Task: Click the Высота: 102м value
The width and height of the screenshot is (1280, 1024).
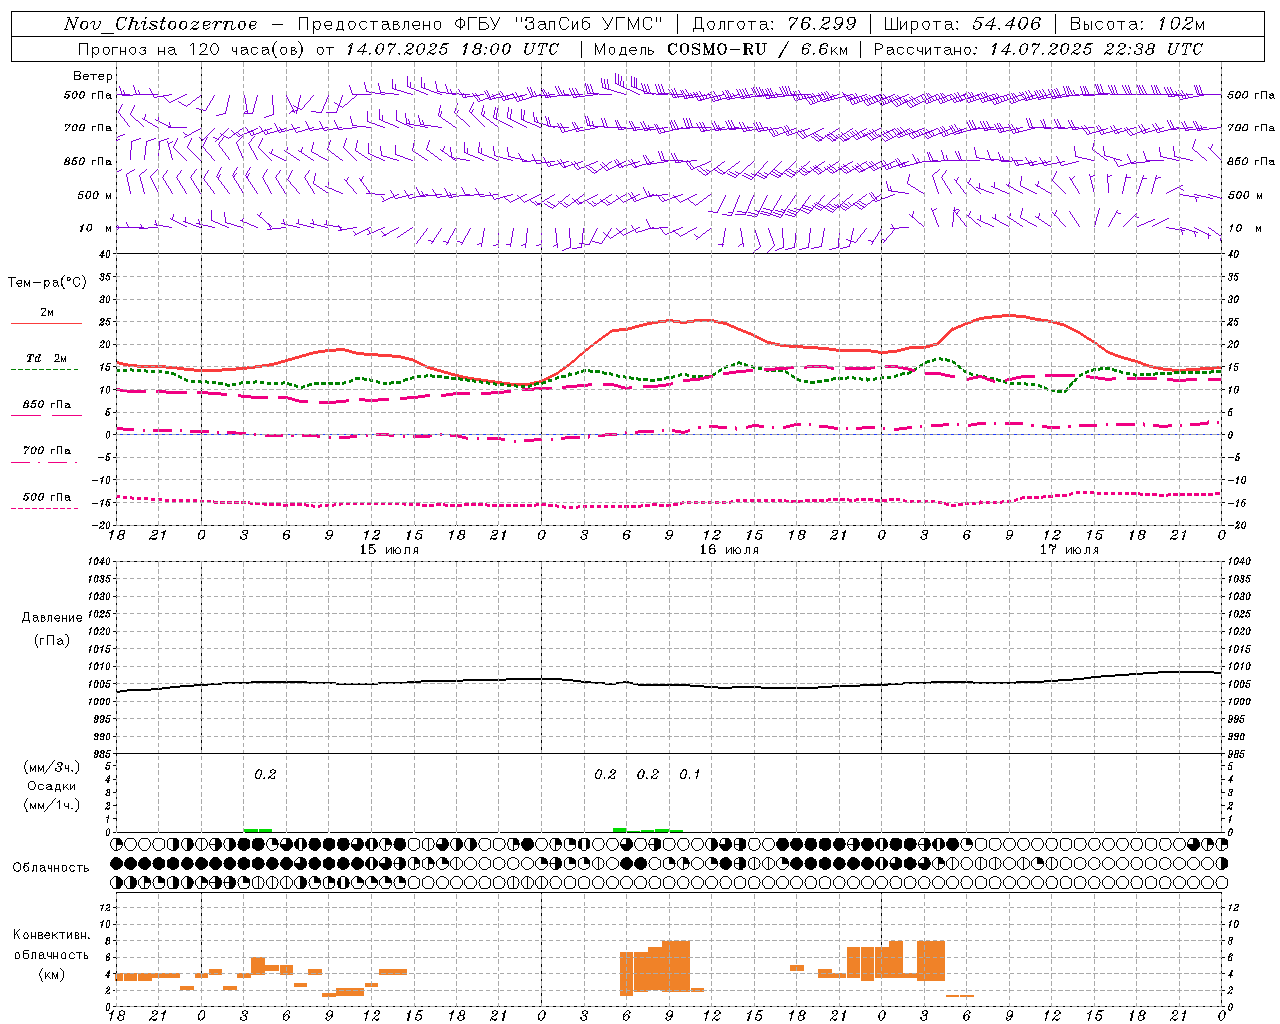Action: [1137, 24]
